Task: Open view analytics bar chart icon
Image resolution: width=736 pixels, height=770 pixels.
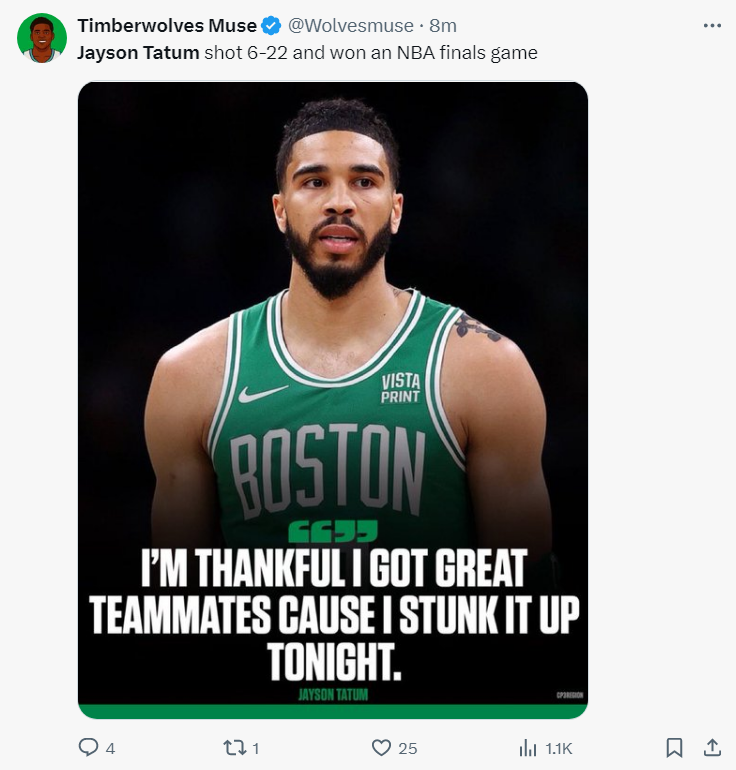Action: pos(527,747)
